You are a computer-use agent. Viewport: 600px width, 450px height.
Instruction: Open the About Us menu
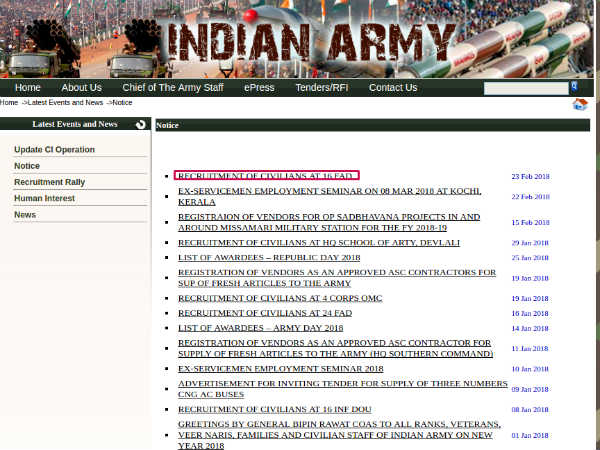(82, 88)
